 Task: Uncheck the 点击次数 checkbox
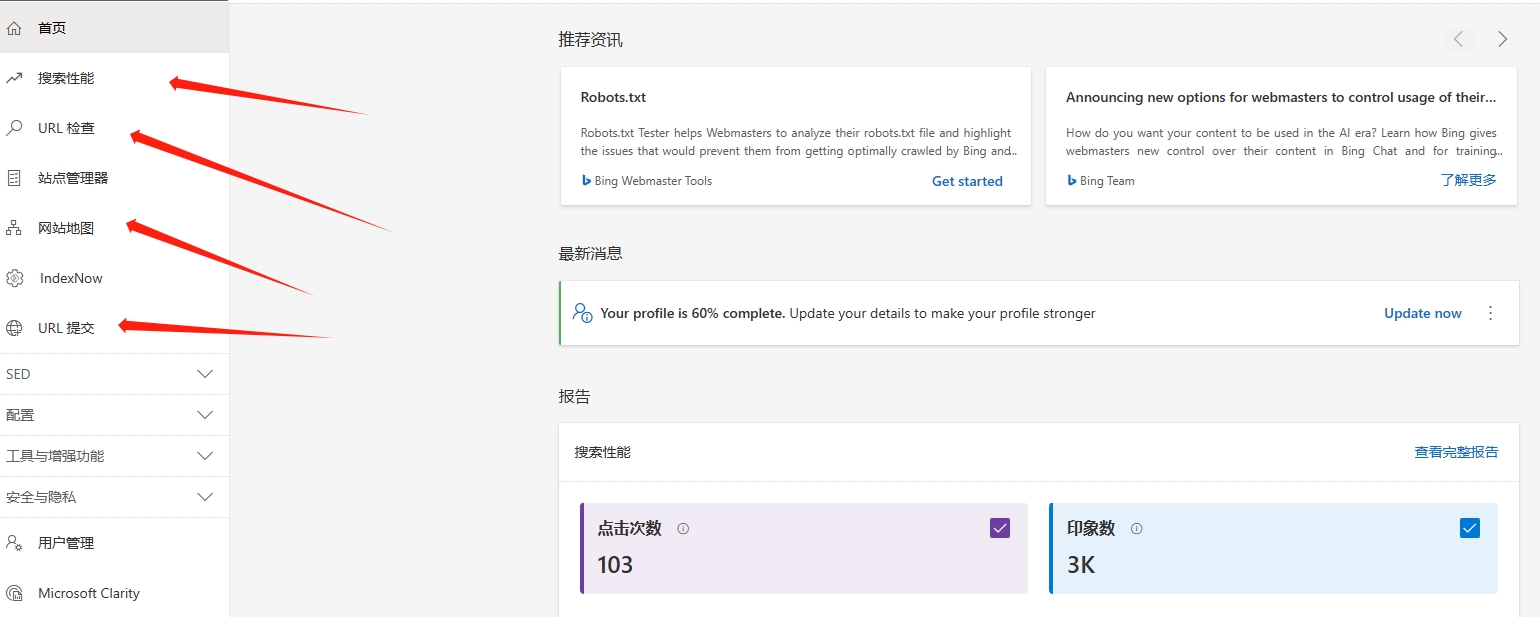click(x=1000, y=528)
